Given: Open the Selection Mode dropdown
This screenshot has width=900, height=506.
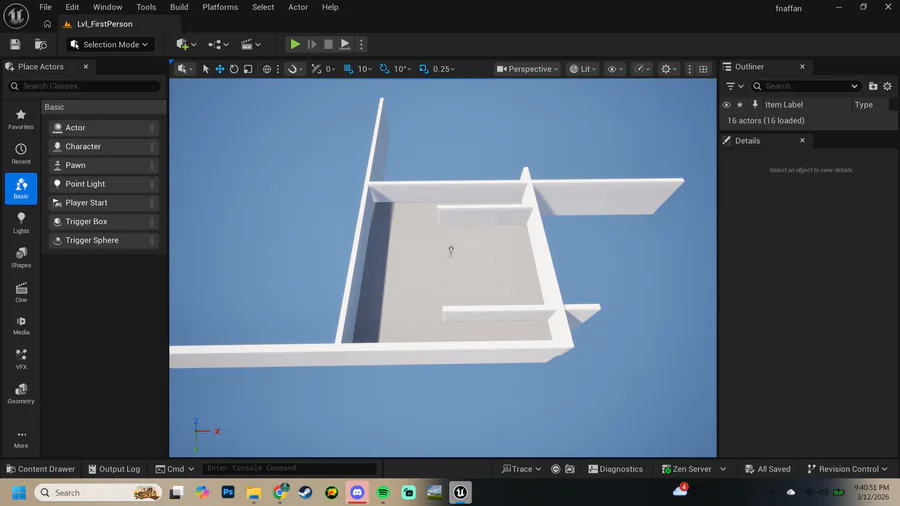Looking at the screenshot, I should 109,44.
